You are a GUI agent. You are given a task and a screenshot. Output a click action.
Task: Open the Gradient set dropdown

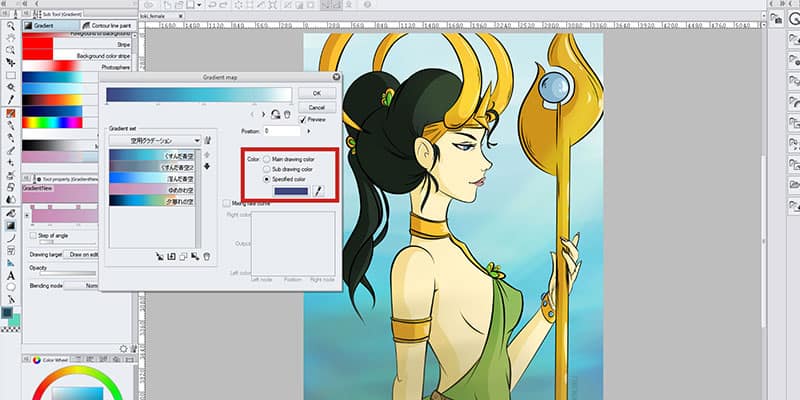[x=155, y=140]
